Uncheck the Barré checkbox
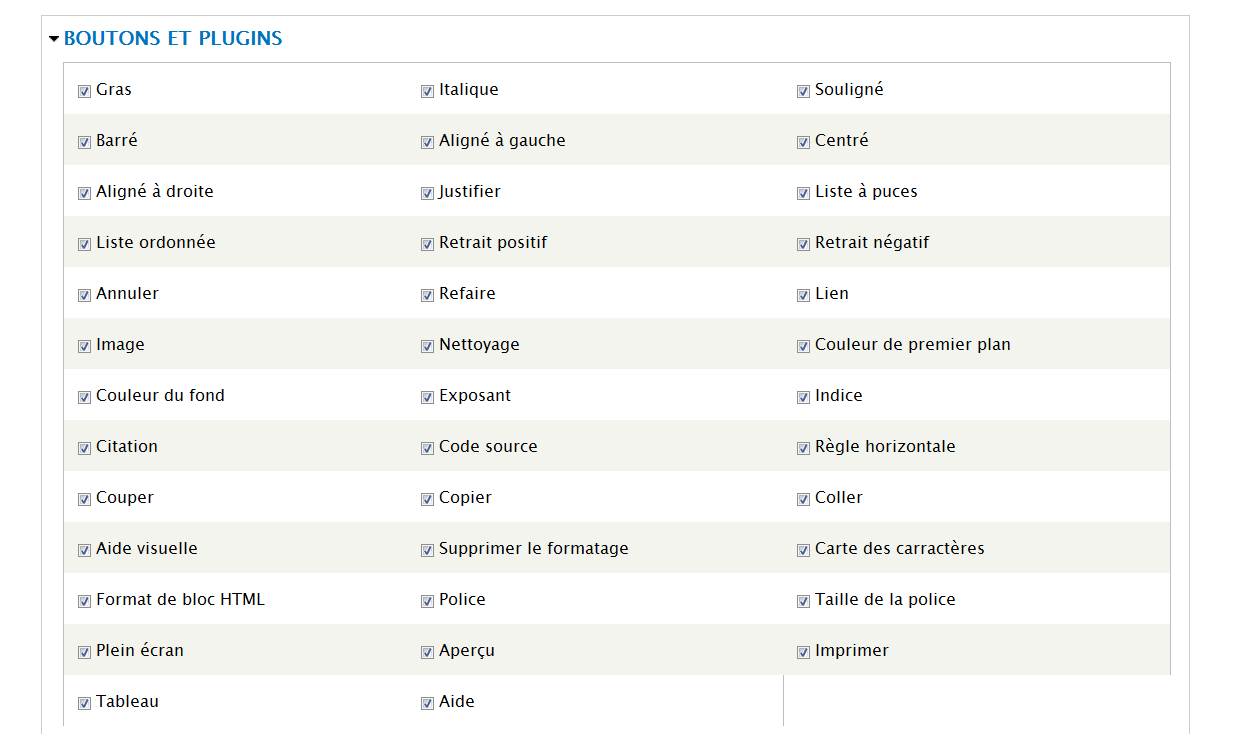 (x=85, y=142)
